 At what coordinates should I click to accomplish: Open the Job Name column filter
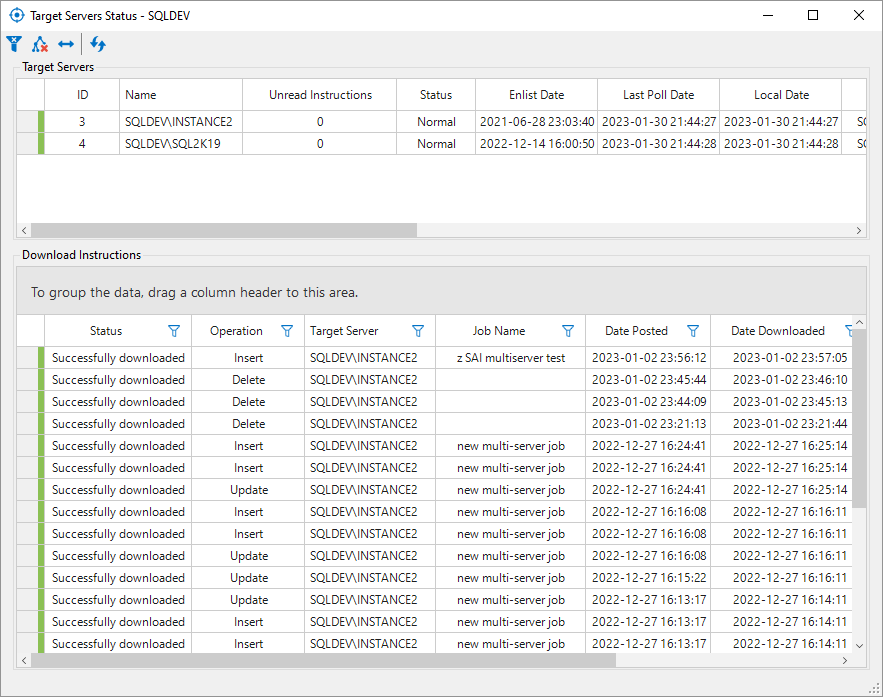[x=568, y=331]
